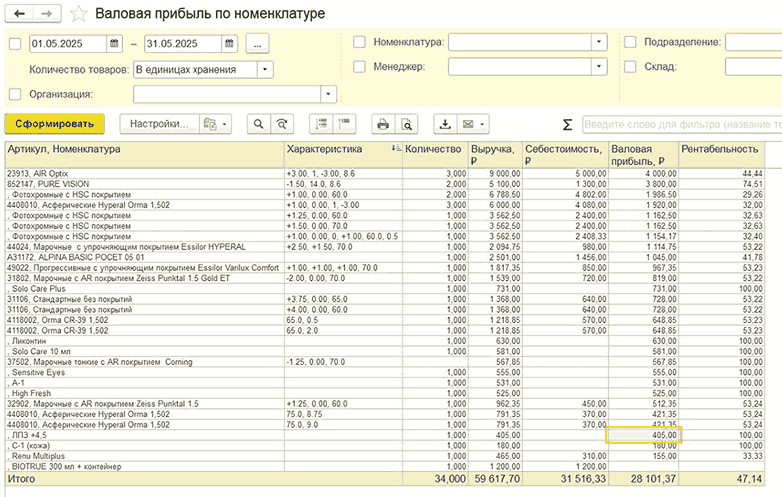The image size is (782, 497).
Task: Select the Renu Multiplus row
Action: coord(385,456)
